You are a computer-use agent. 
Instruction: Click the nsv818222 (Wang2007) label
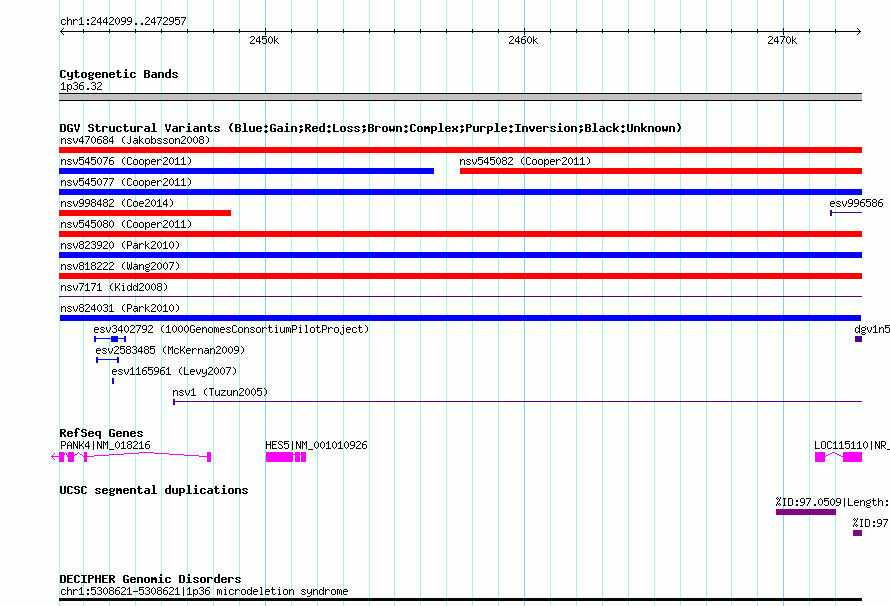pyautogui.click(x=120, y=266)
